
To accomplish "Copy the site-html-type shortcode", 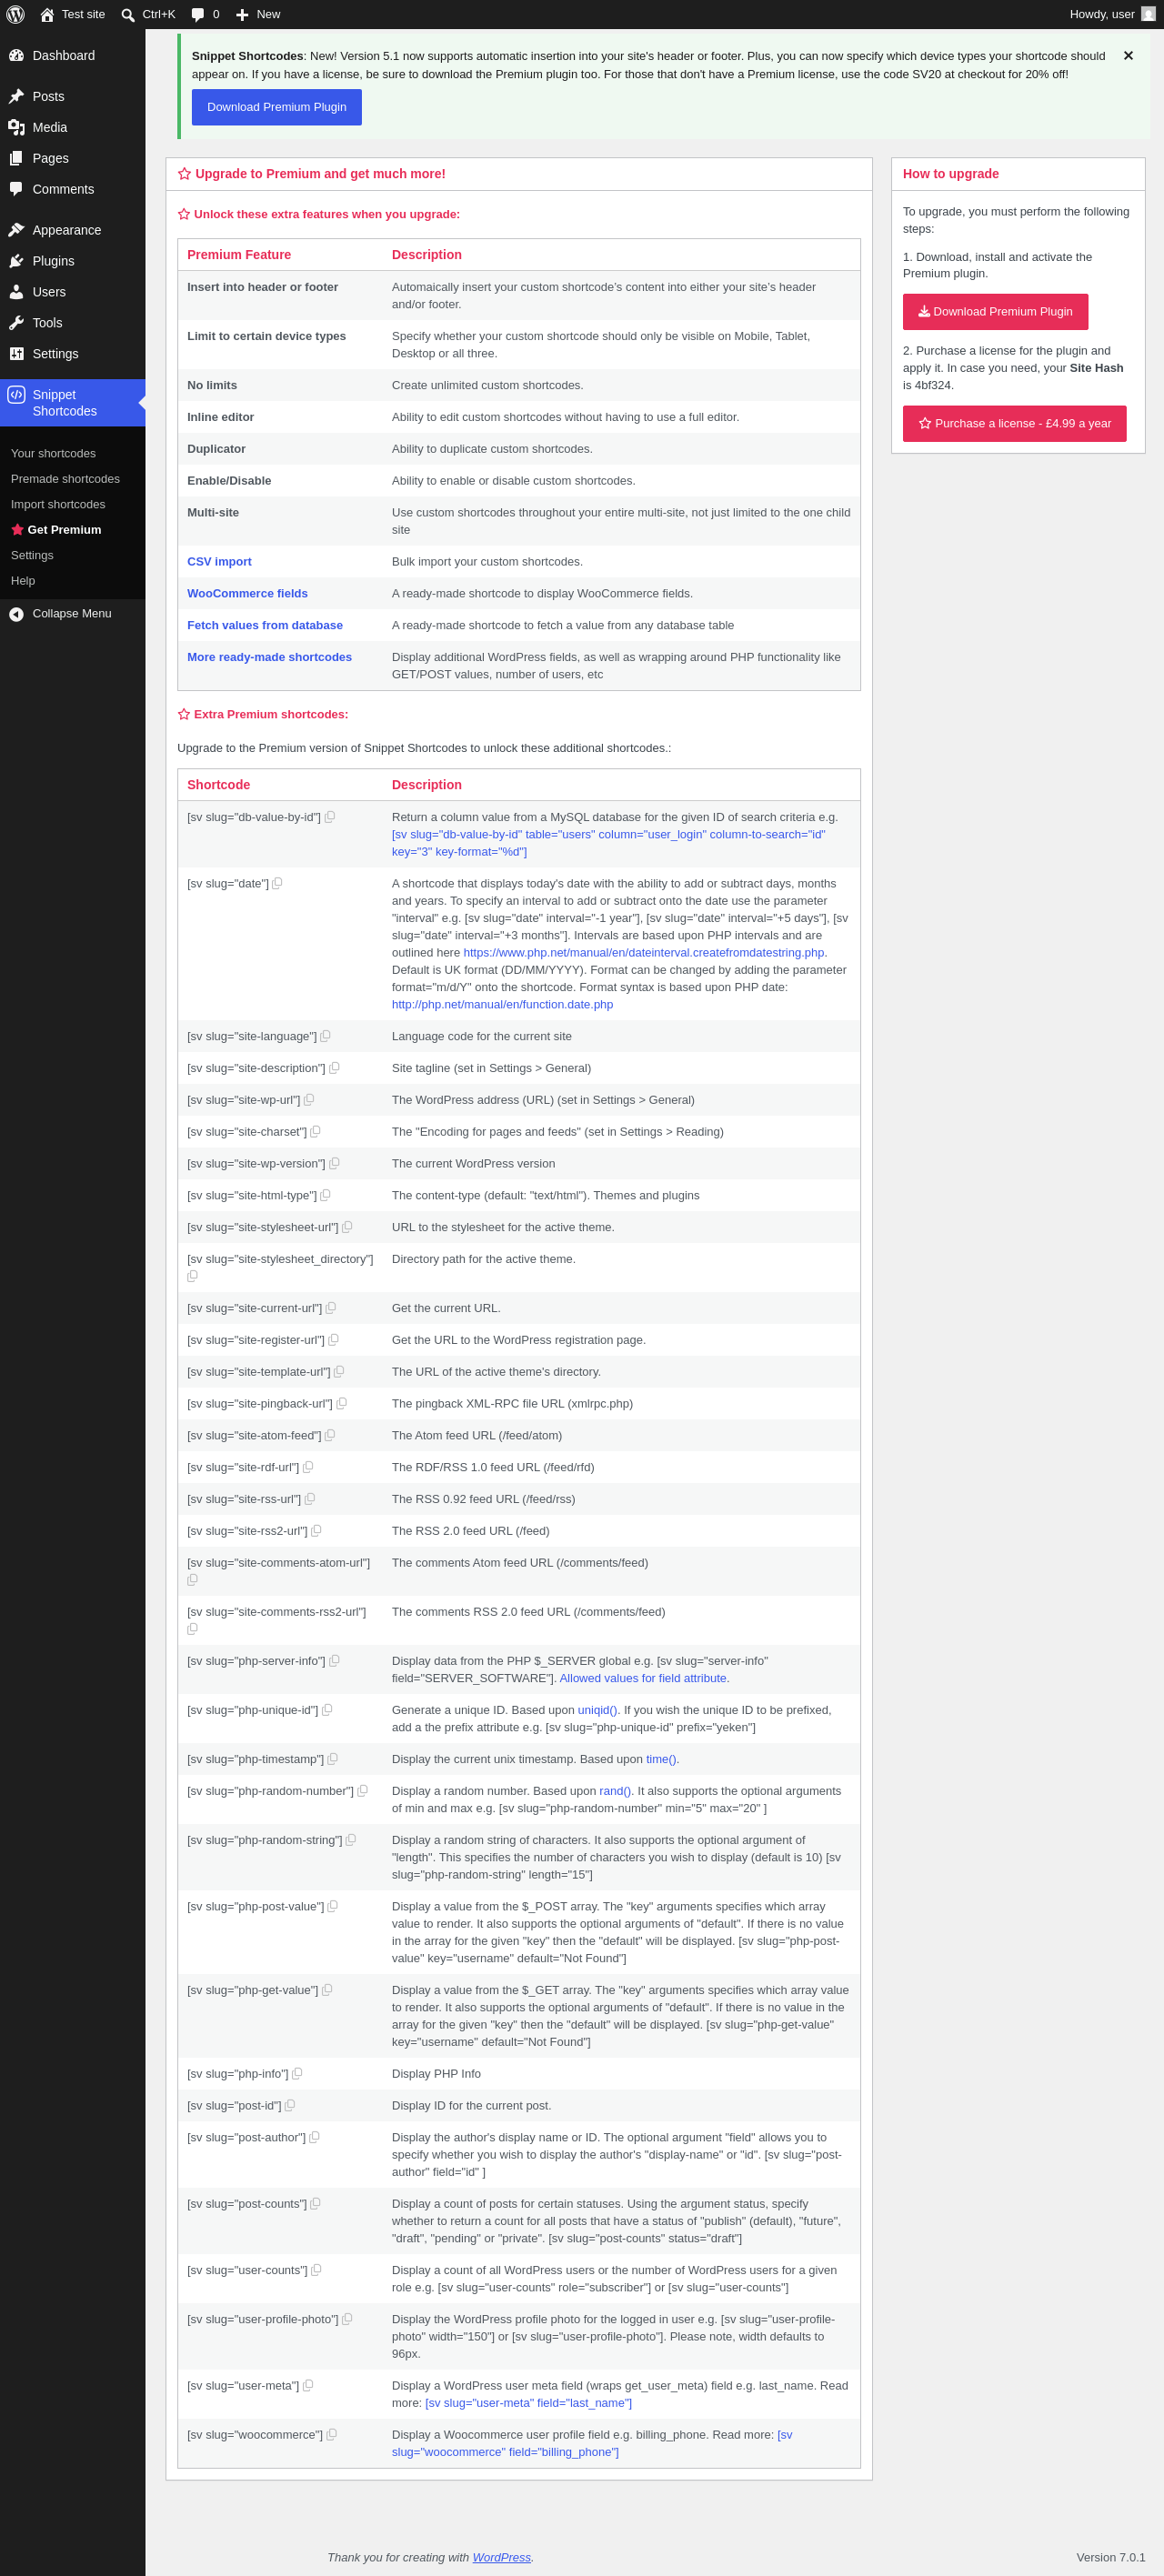I will coord(326,1195).
